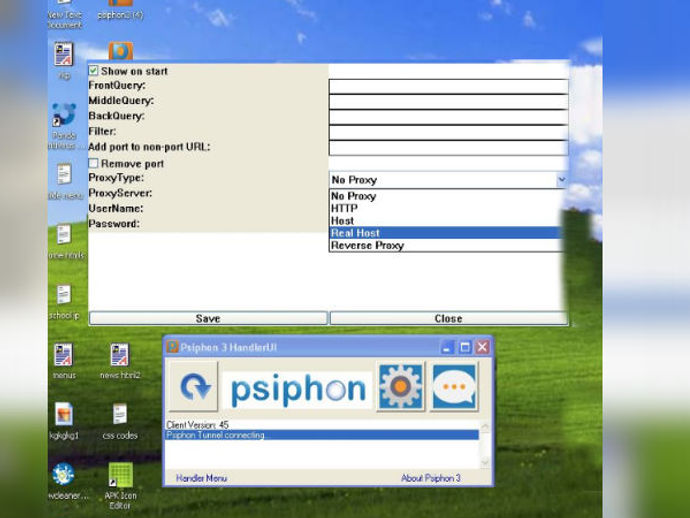
Task: Focus the MiddleQuery input field
Action: tap(448, 102)
